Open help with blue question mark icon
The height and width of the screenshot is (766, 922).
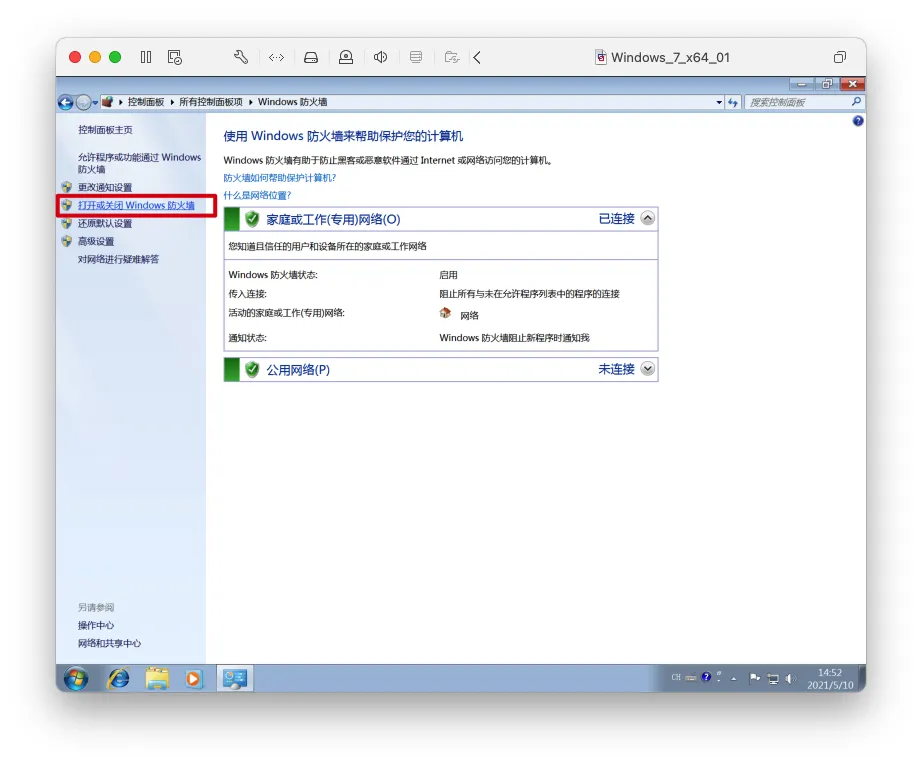tap(858, 121)
